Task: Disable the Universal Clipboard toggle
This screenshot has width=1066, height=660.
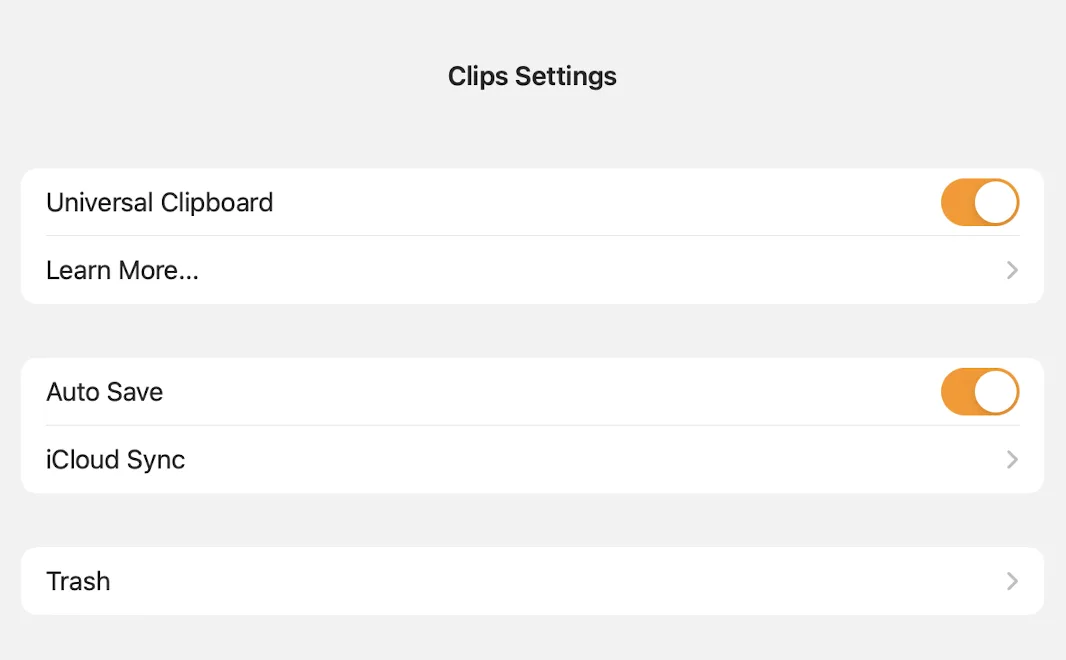Action: pyautogui.click(x=980, y=202)
